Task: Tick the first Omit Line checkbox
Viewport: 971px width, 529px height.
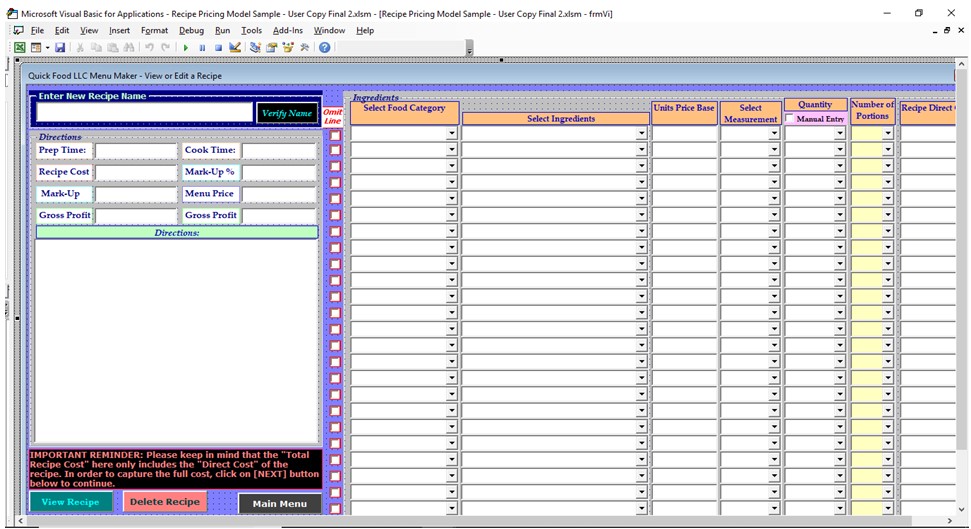Action: 335,134
